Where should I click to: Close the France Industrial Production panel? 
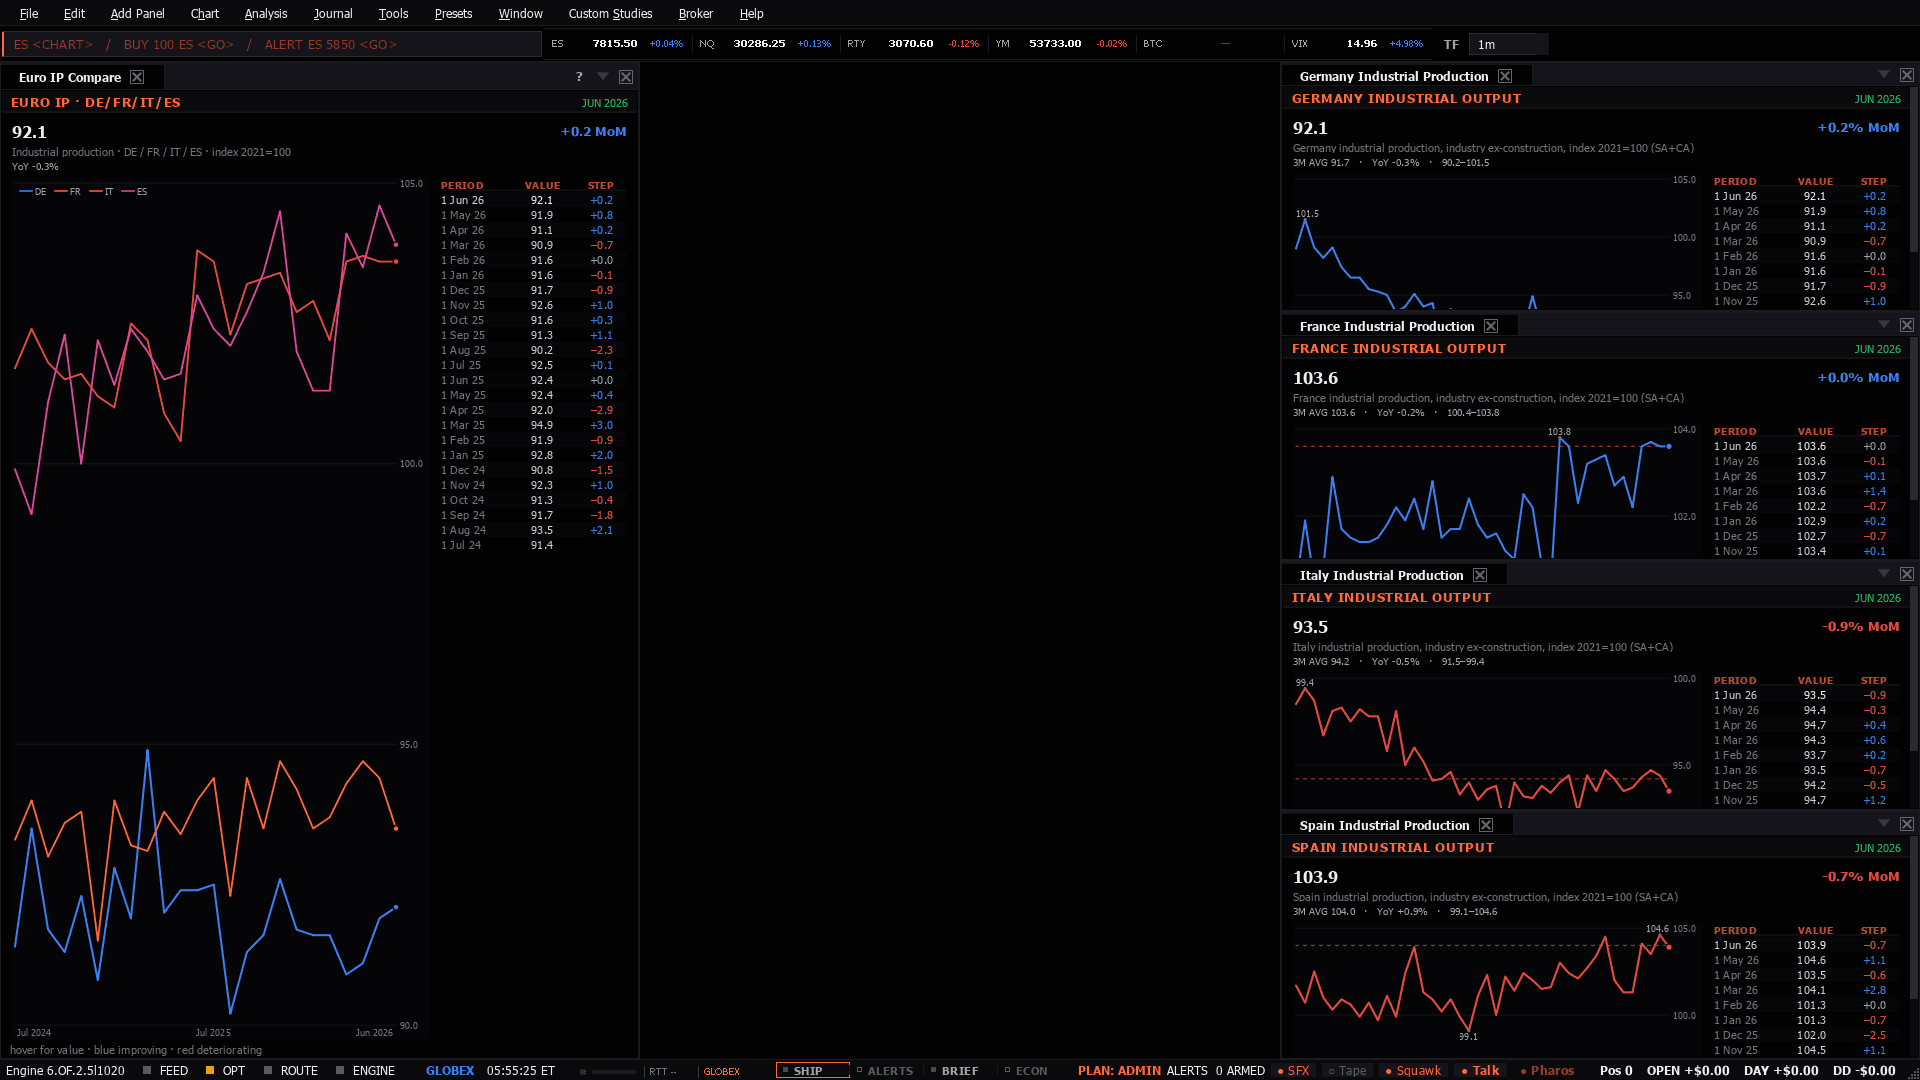(x=1907, y=325)
